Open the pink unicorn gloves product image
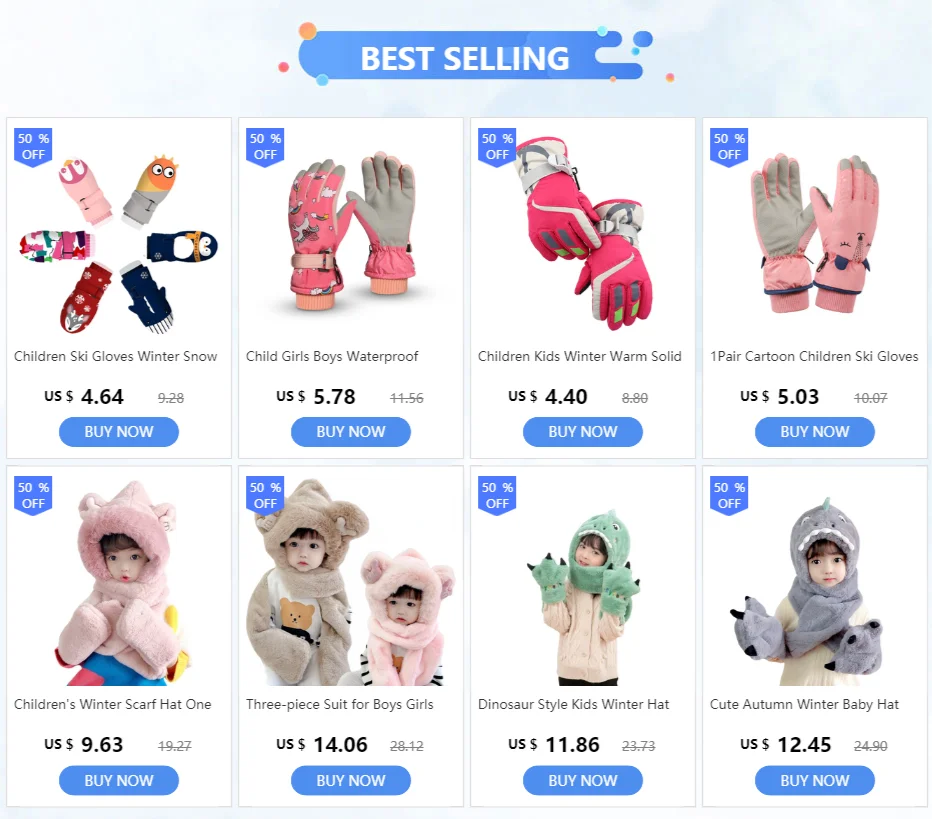Image resolution: width=932 pixels, height=820 pixels. [351, 232]
